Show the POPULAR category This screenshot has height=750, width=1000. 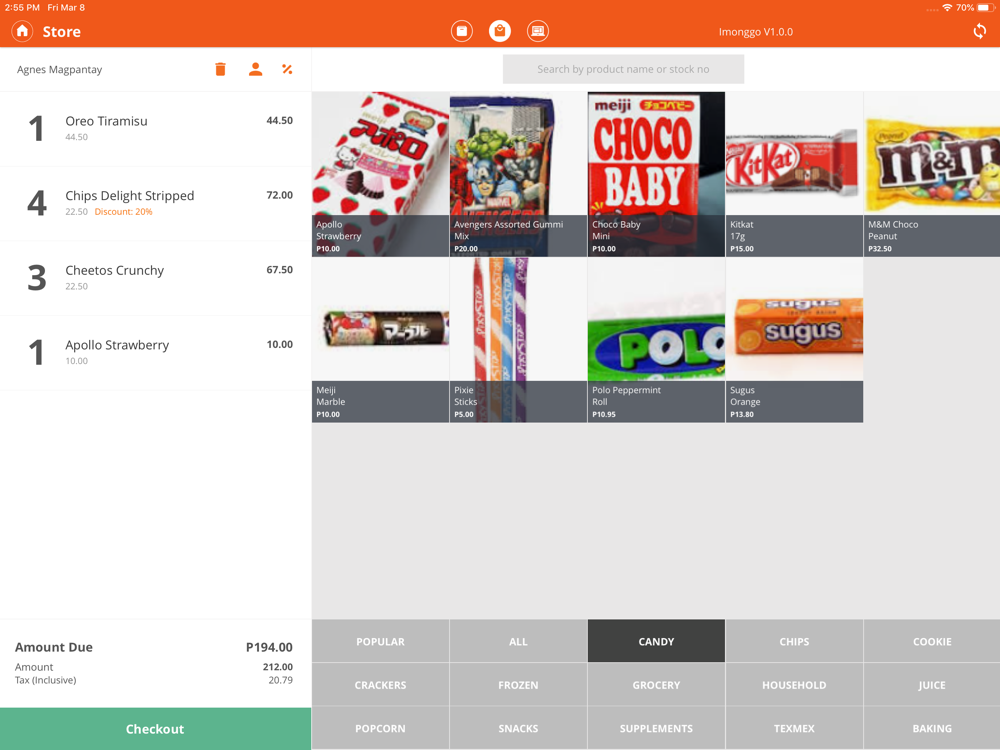coord(380,642)
